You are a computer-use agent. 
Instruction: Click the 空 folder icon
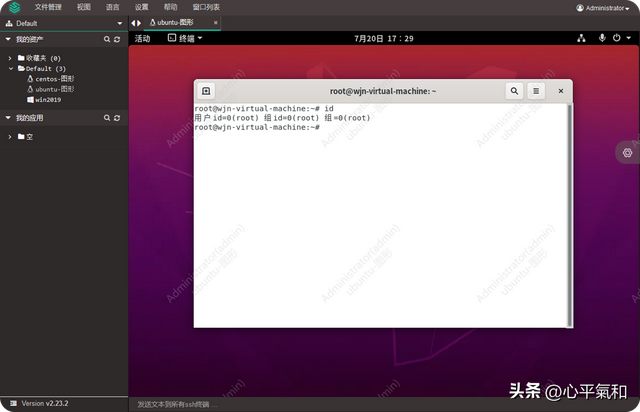pos(21,136)
